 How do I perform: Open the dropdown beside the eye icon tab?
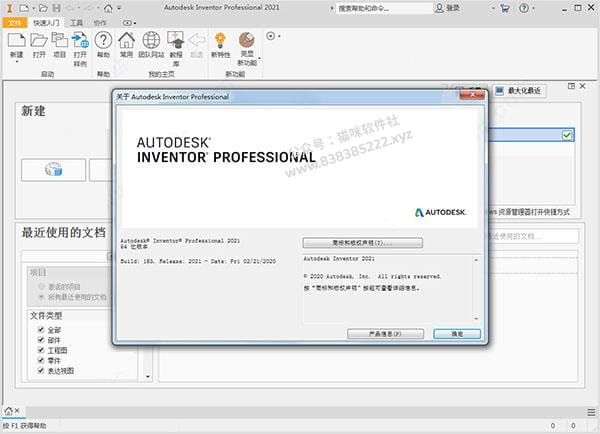click(x=135, y=23)
